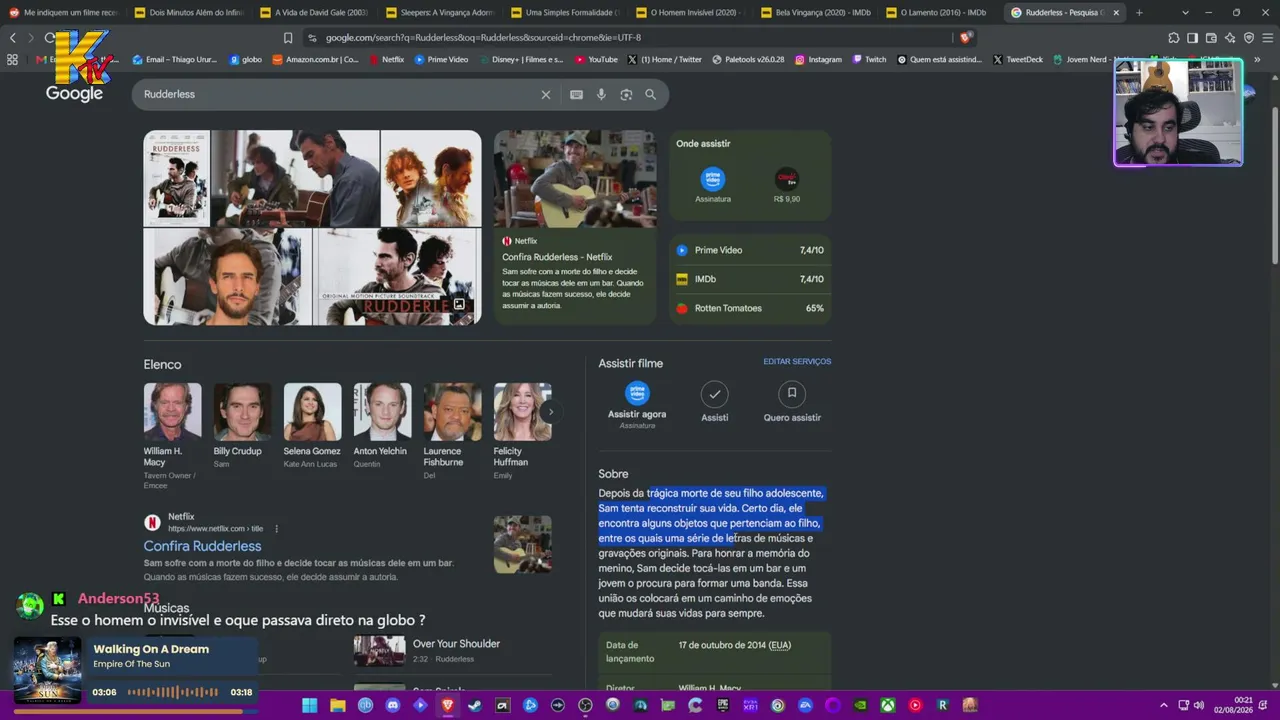Open Xbox app from the taskbar
The width and height of the screenshot is (1280, 720).
[x=887, y=705]
